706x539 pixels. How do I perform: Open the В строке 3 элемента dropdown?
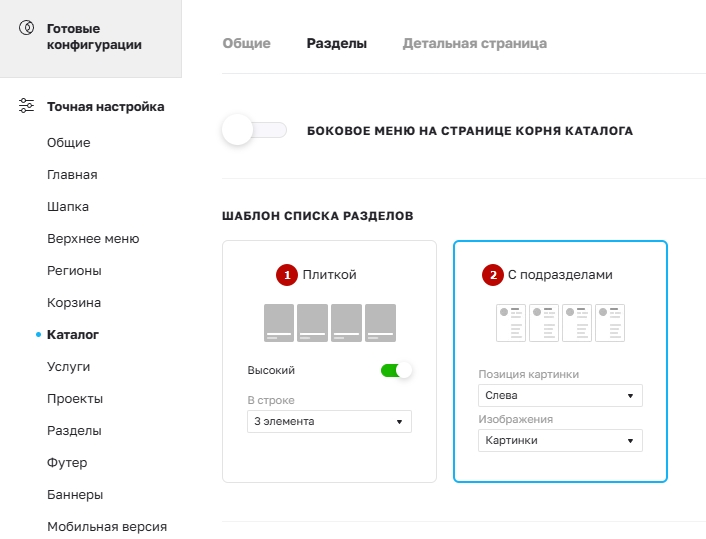coord(329,421)
